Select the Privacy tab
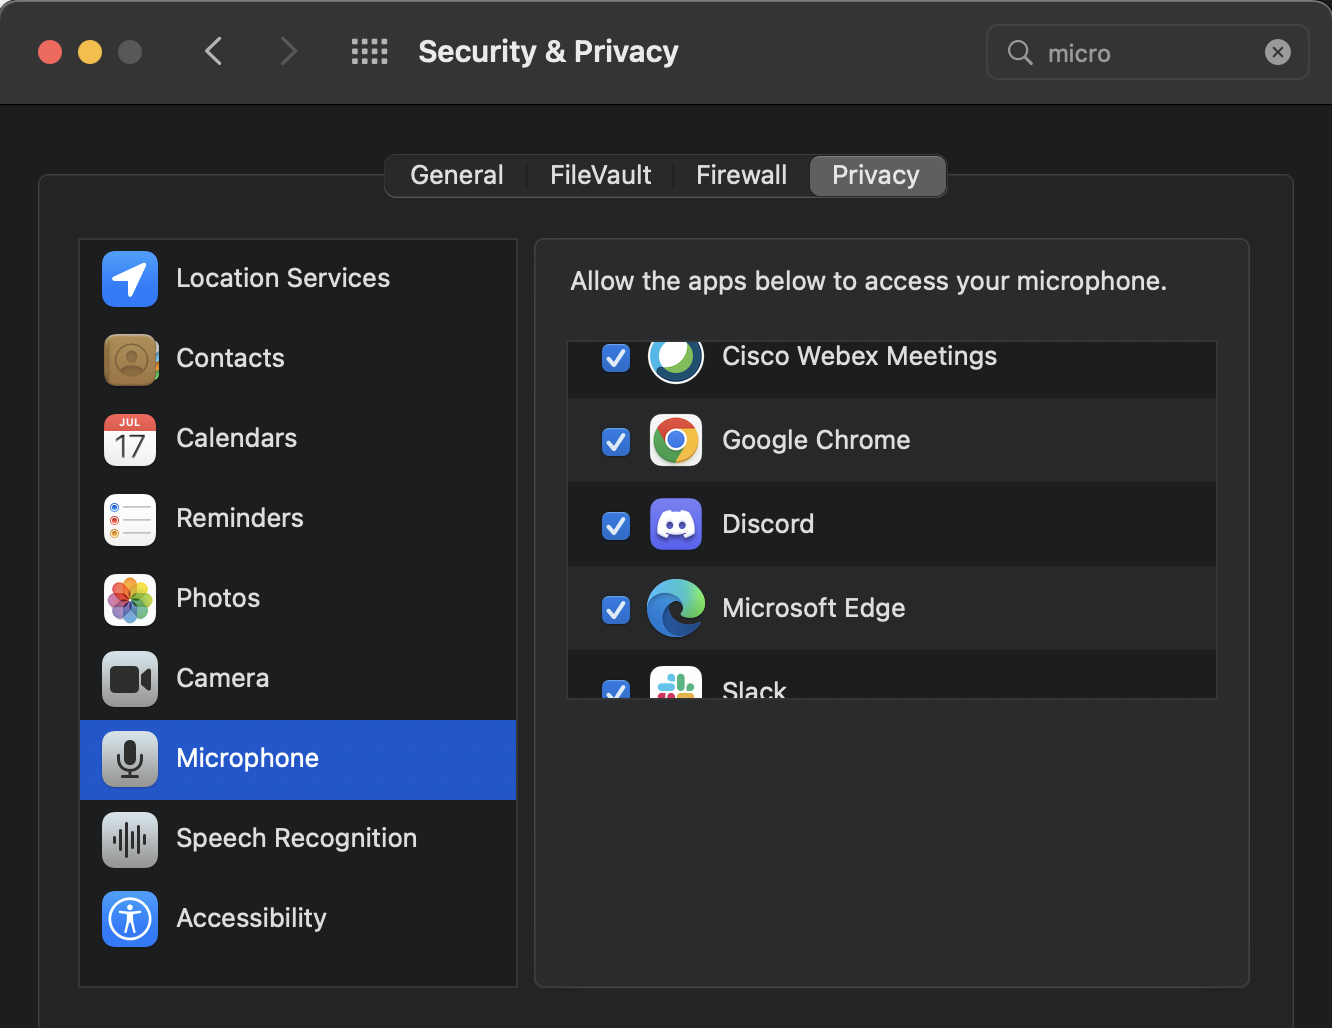Image resolution: width=1332 pixels, height=1028 pixels. tap(877, 175)
